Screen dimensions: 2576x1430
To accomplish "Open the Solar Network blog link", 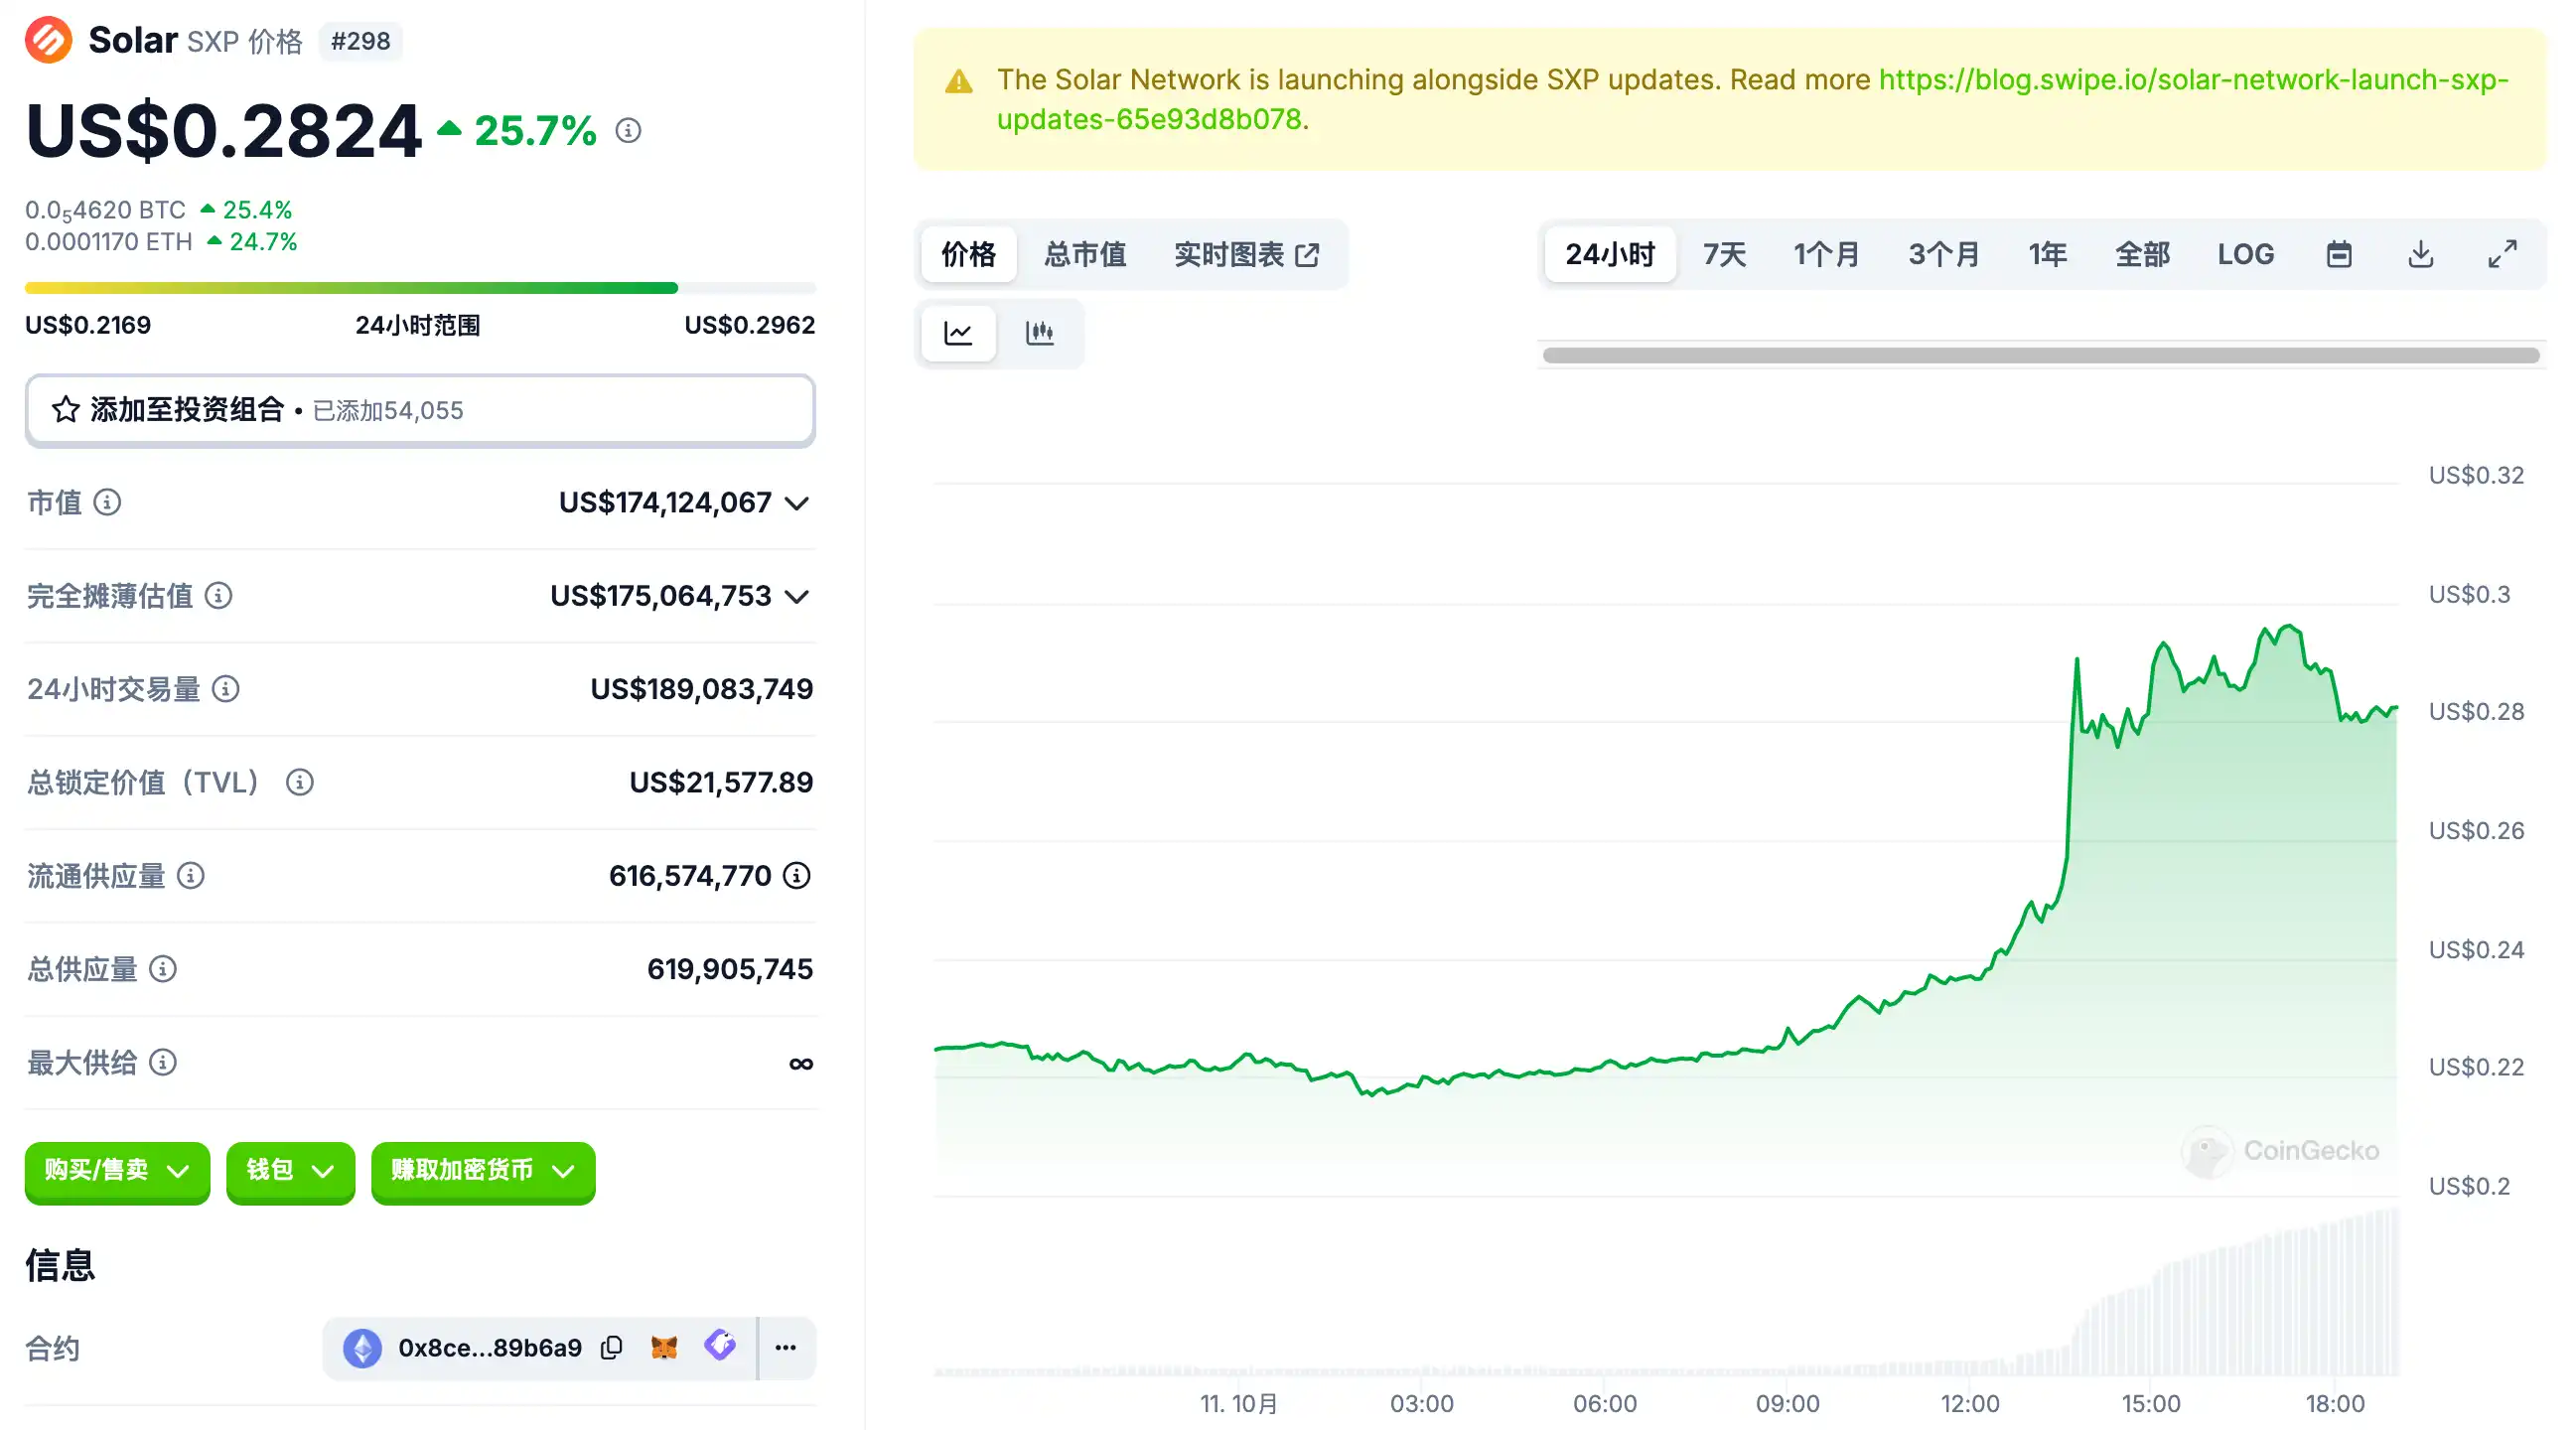I will pyautogui.click(x=2192, y=80).
